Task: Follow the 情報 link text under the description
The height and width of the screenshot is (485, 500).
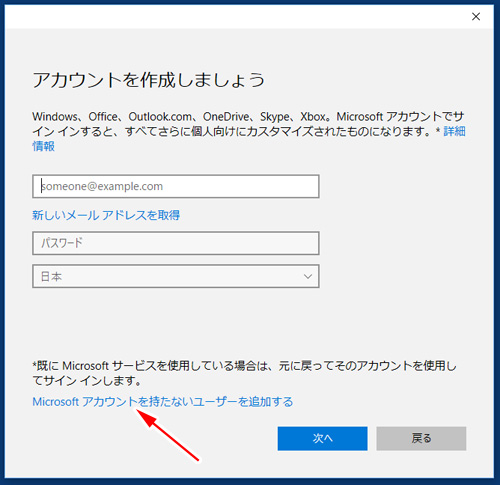Action: click(43, 146)
